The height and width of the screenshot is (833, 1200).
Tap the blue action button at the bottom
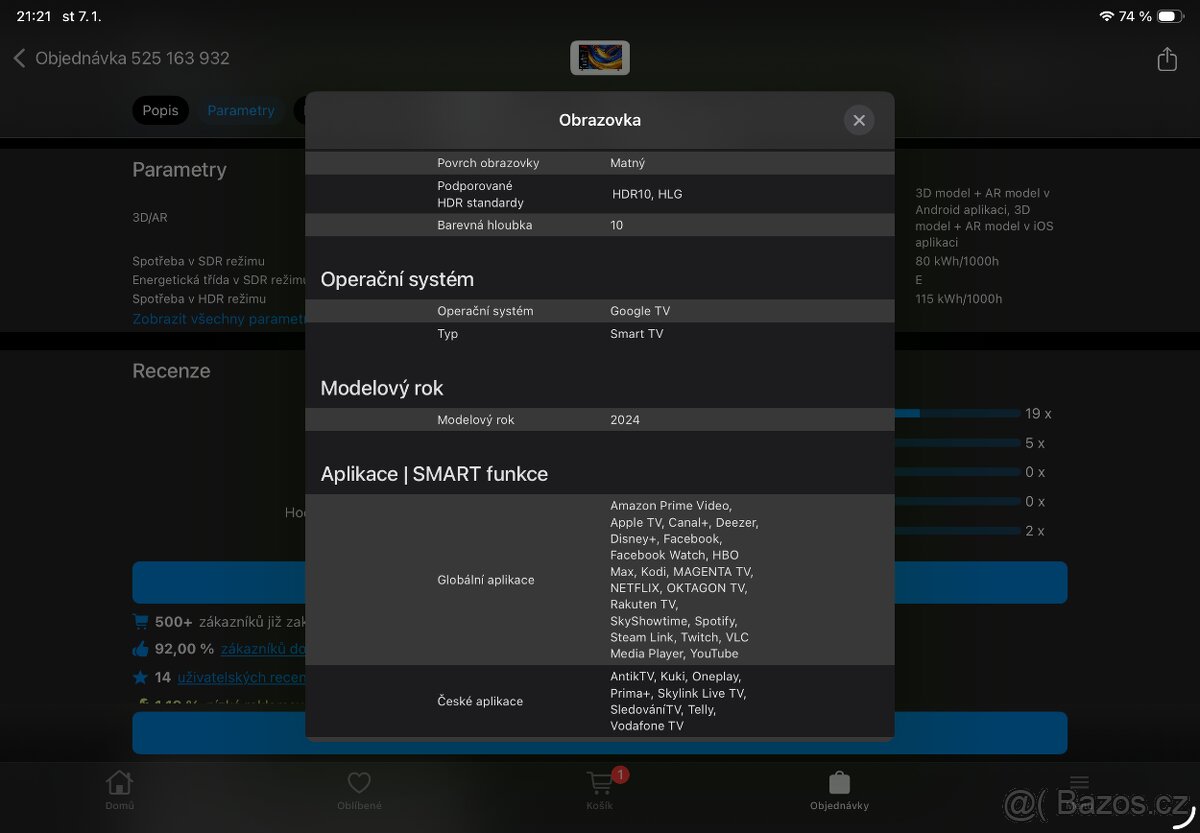tap(600, 733)
